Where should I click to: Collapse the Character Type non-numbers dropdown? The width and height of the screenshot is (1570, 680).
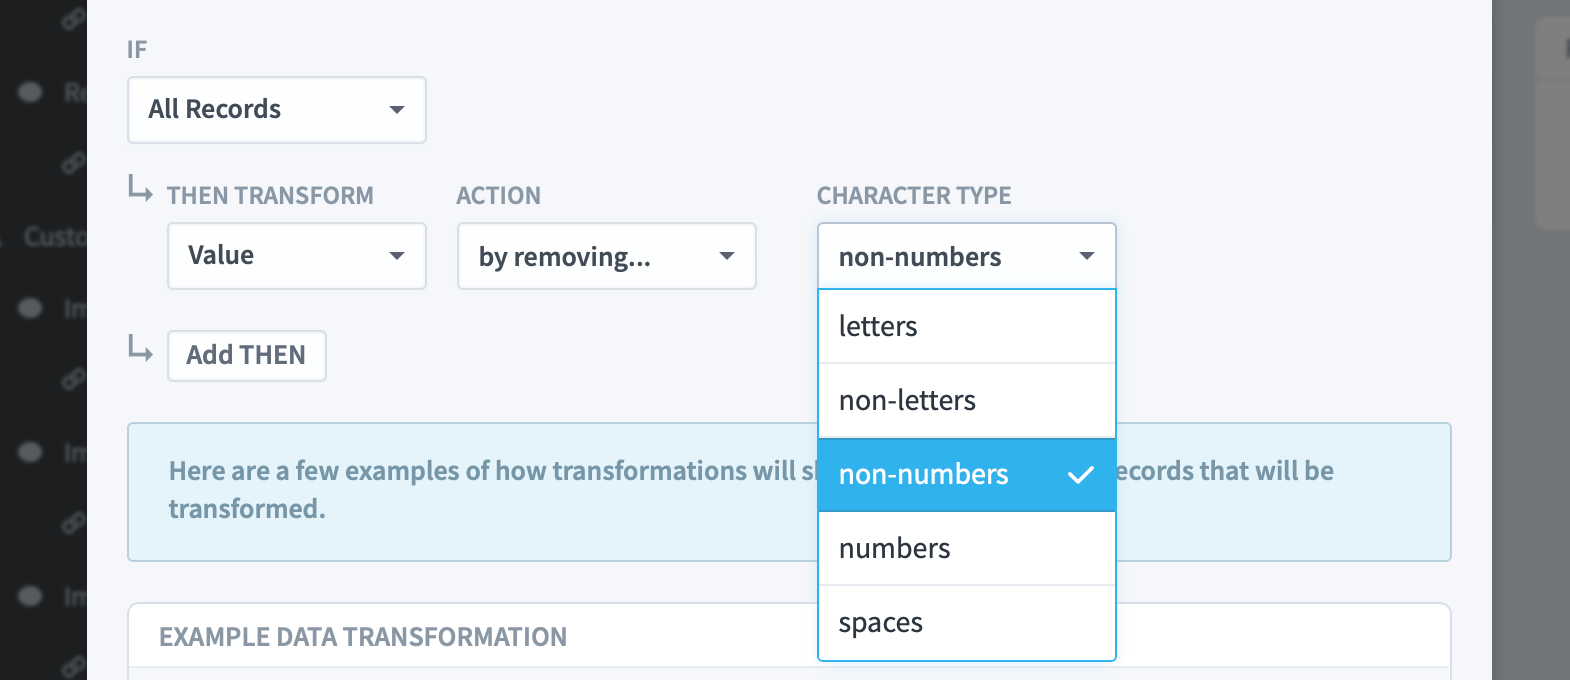coord(966,256)
